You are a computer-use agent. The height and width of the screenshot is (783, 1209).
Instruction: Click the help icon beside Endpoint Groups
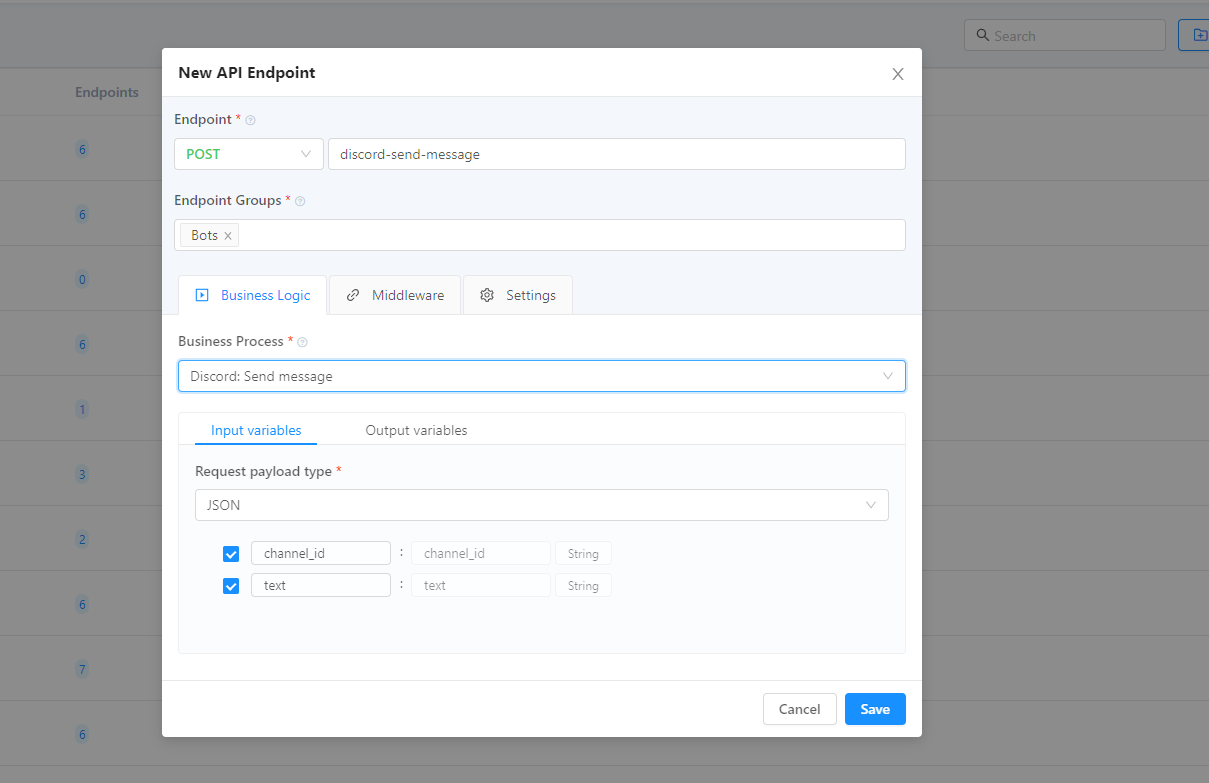(299, 200)
